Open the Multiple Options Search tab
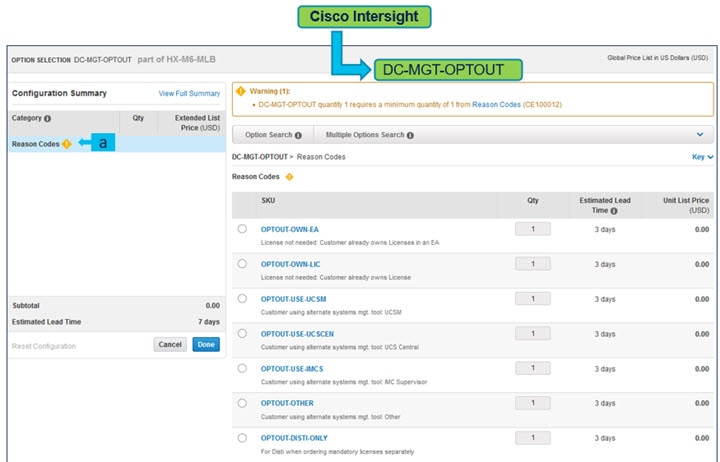720x462 pixels. (370, 135)
